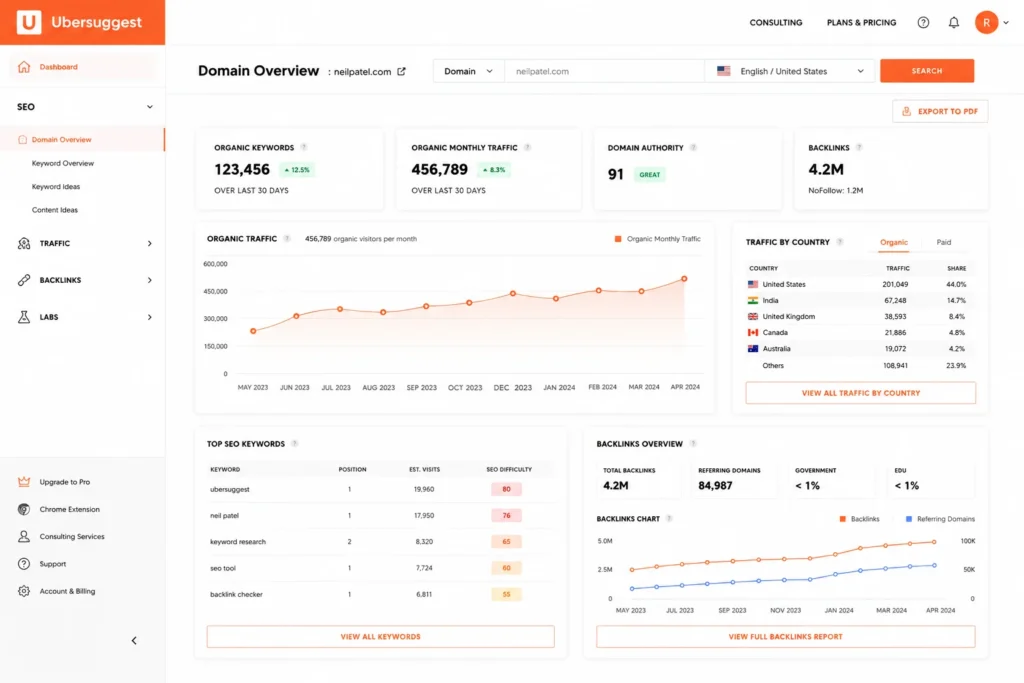Click the Consulting Services person icon
This screenshot has height=683, width=1024.
coord(24,537)
